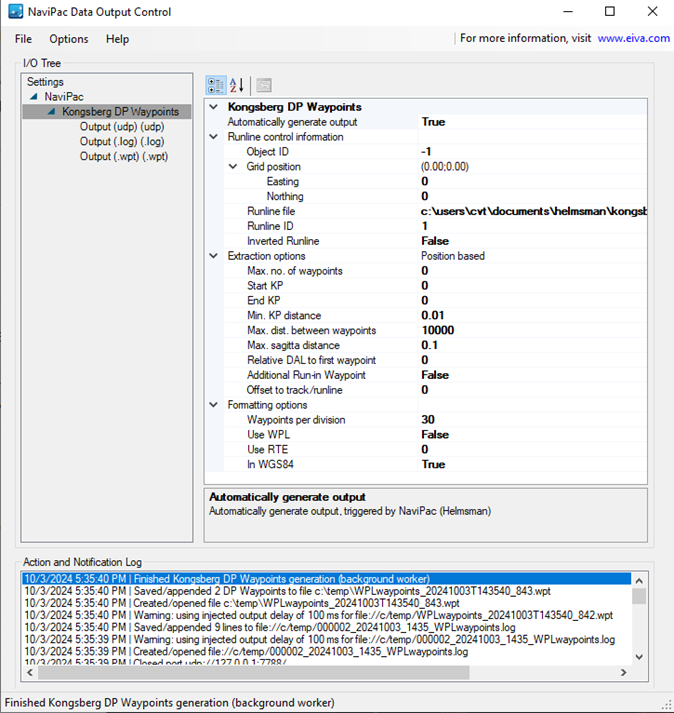Click the Min. KP distance value 0.01
The width and height of the screenshot is (674, 713).
532,316
